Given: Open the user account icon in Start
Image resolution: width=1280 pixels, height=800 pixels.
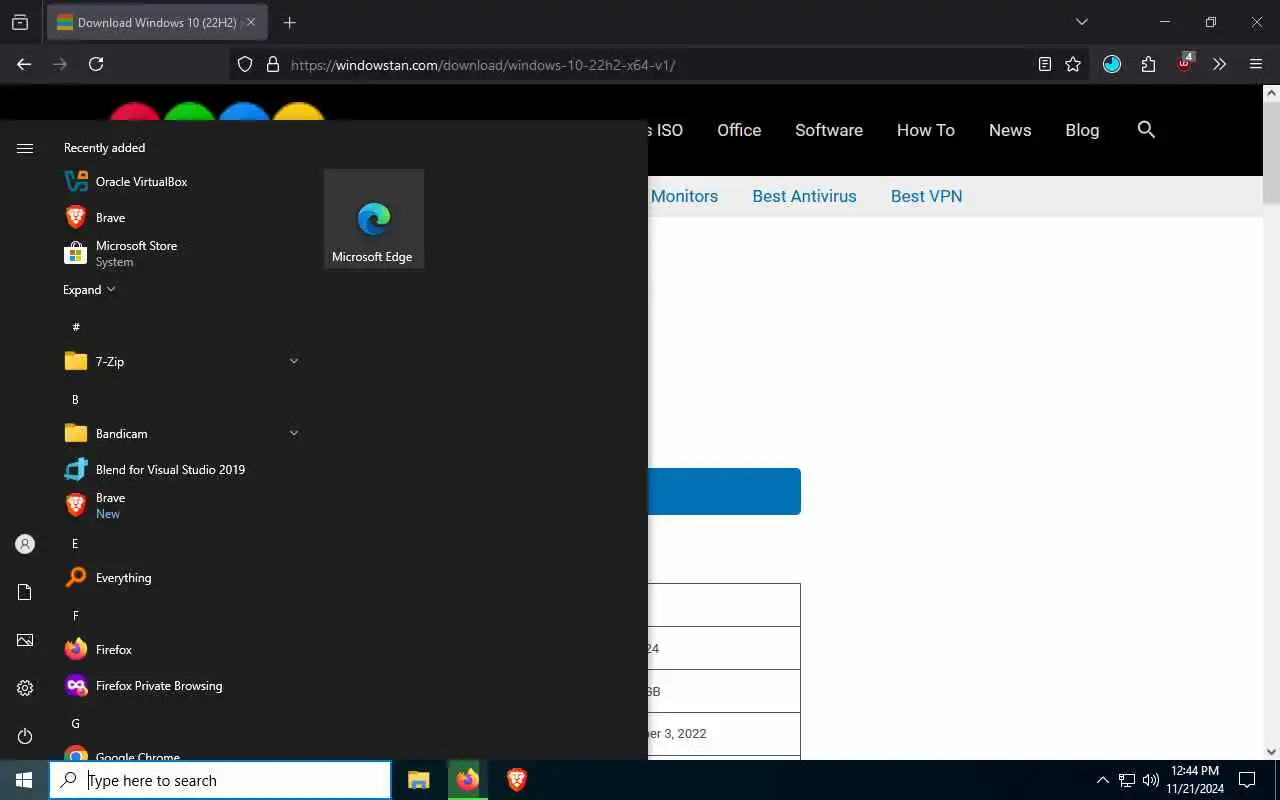Looking at the screenshot, I should pos(25,544).
